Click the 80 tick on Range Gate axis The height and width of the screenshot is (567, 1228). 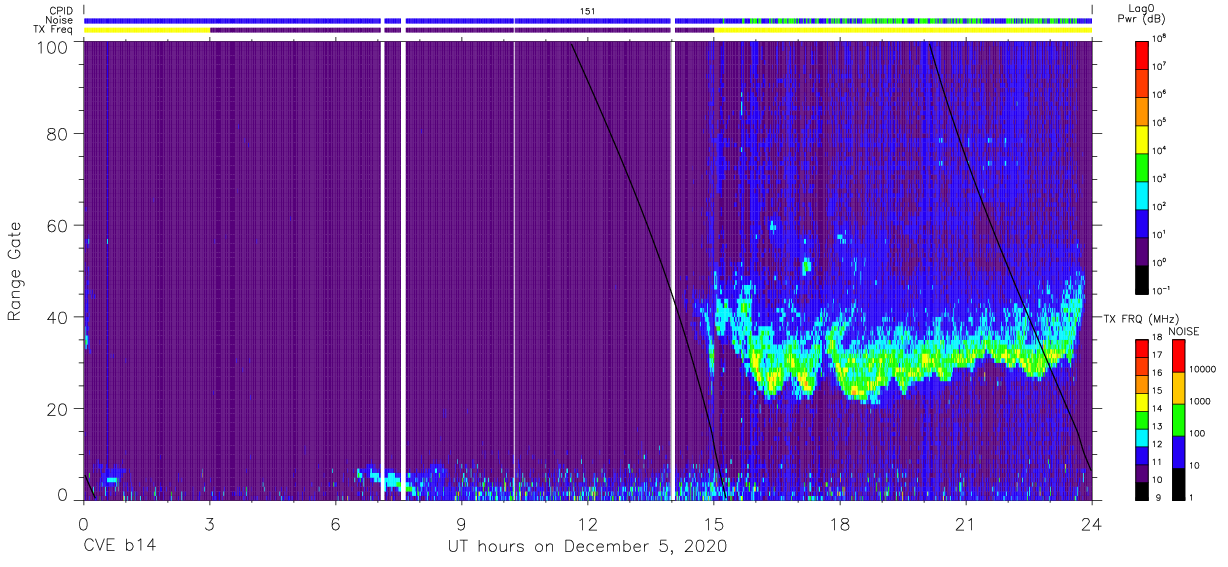(57, 134)
